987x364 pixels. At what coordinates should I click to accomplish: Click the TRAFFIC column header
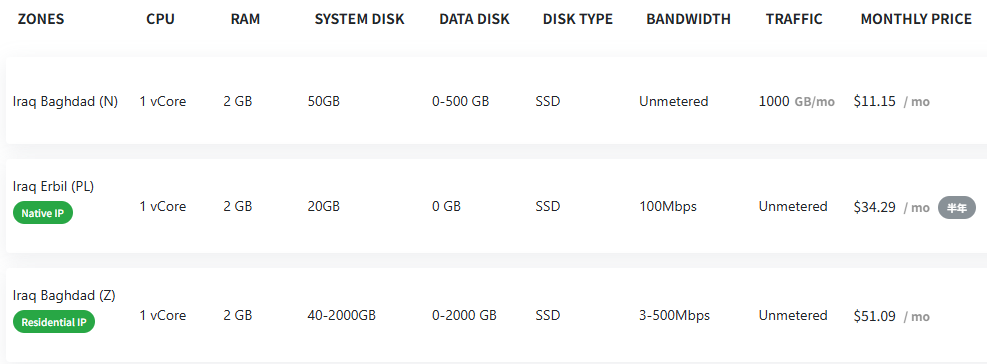click(x=794, y=19)
